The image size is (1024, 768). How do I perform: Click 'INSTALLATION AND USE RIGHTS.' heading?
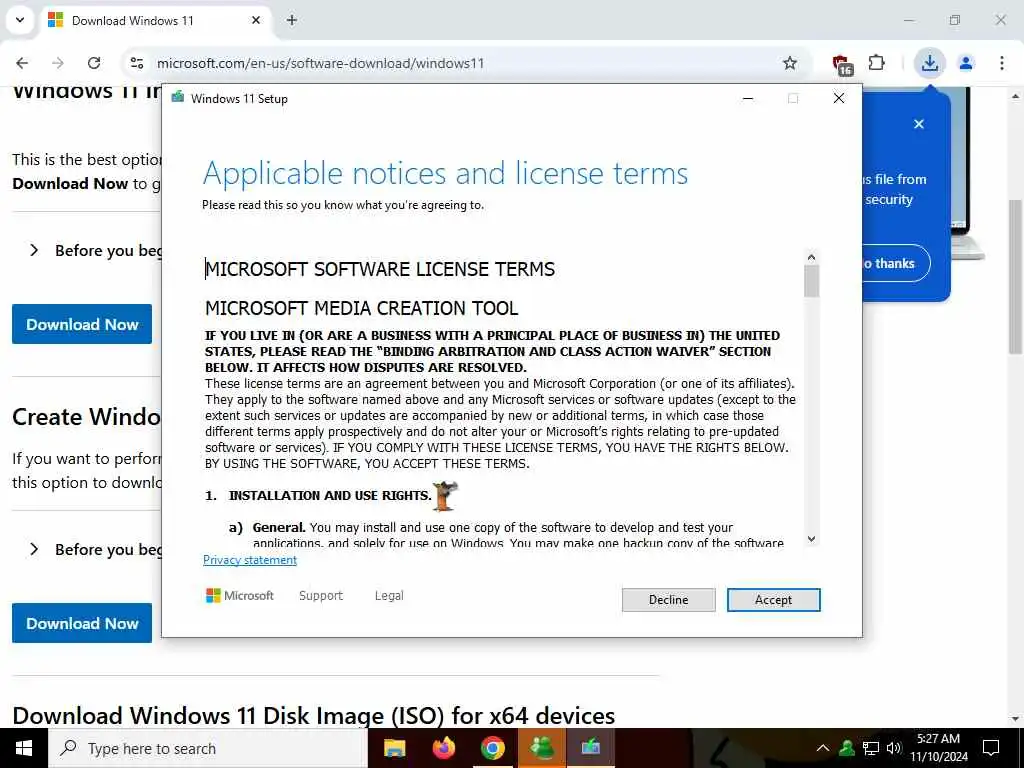point(330,496)
